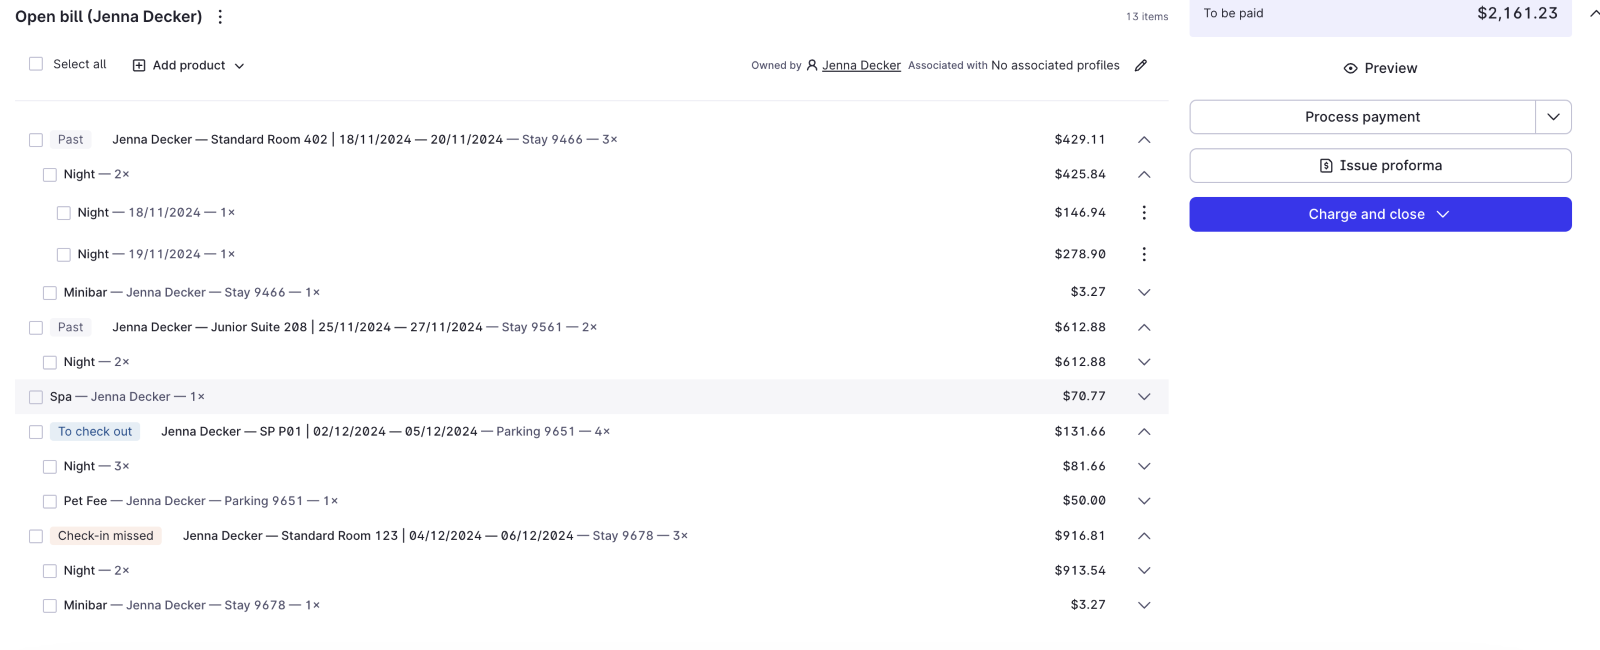Screen dimensions: 1600x650
Task: Open the bill options kebab menu
Action: click(x=219, y=16)
